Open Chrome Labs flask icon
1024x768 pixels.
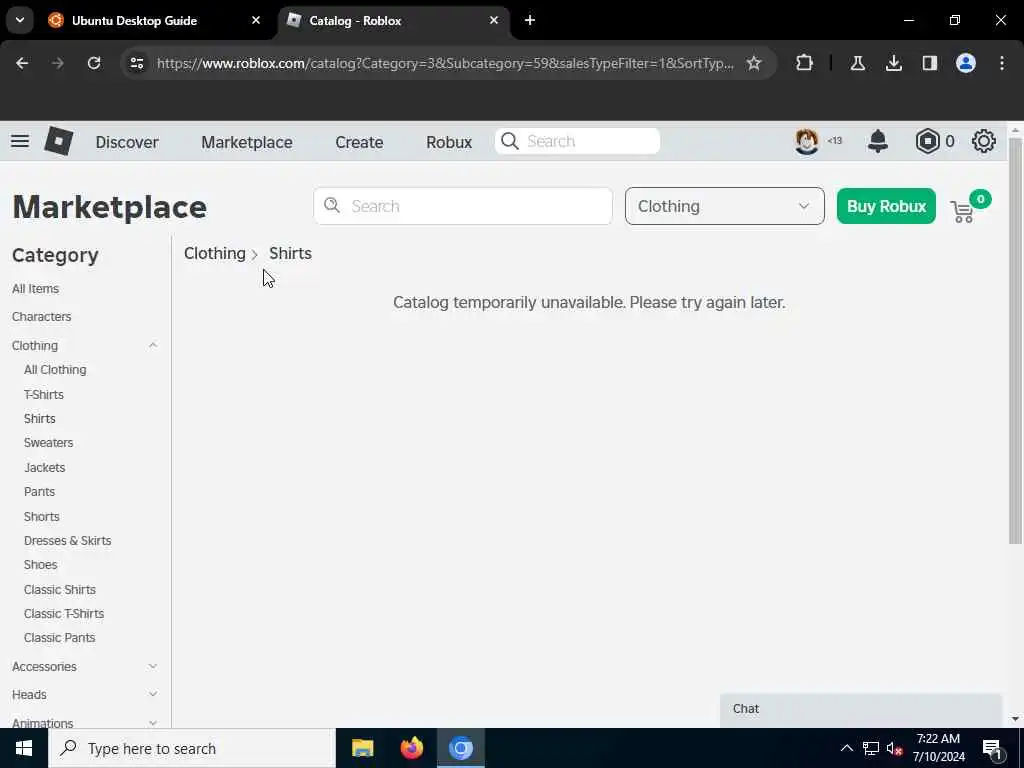coord(857,63)
